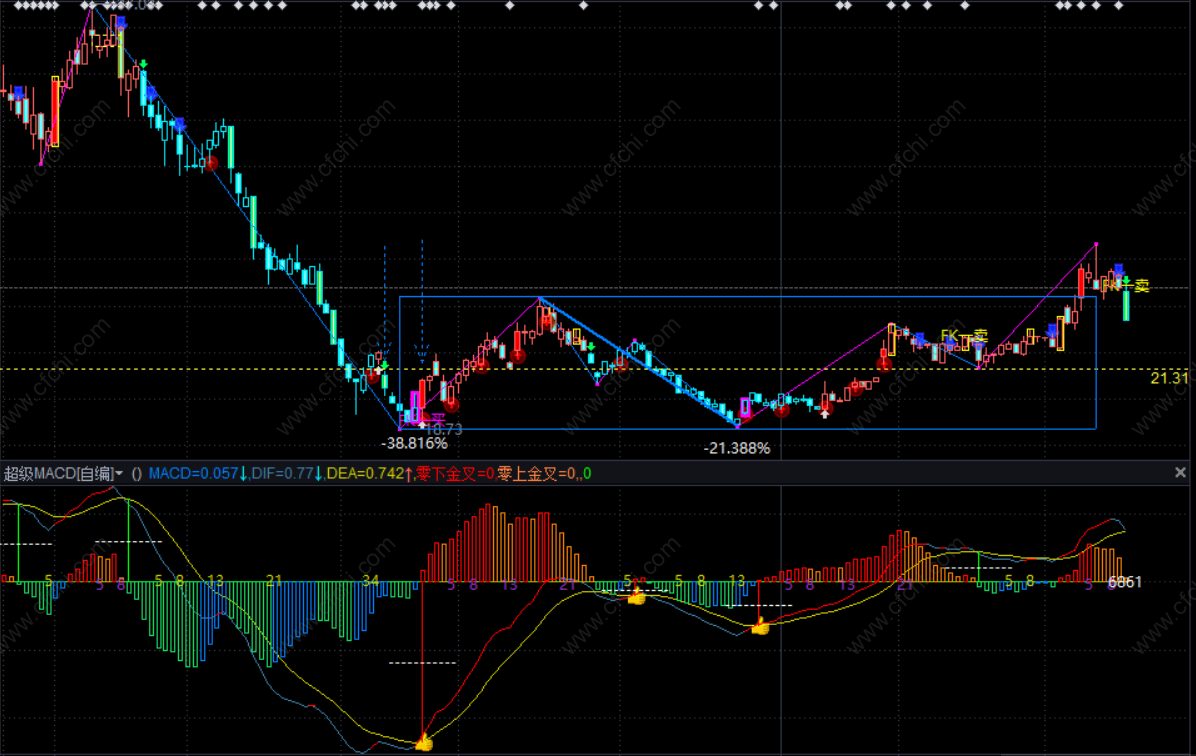
Task: Click the 21.31 price level label
Action: 1169,378
